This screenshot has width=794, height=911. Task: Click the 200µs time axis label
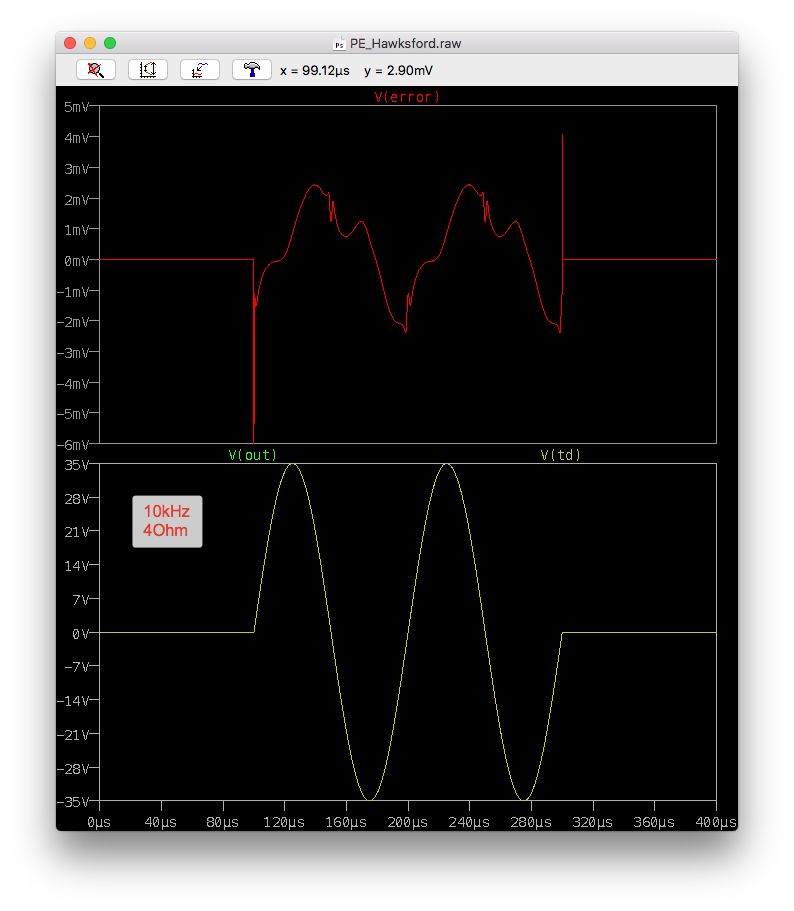point(408,822)
